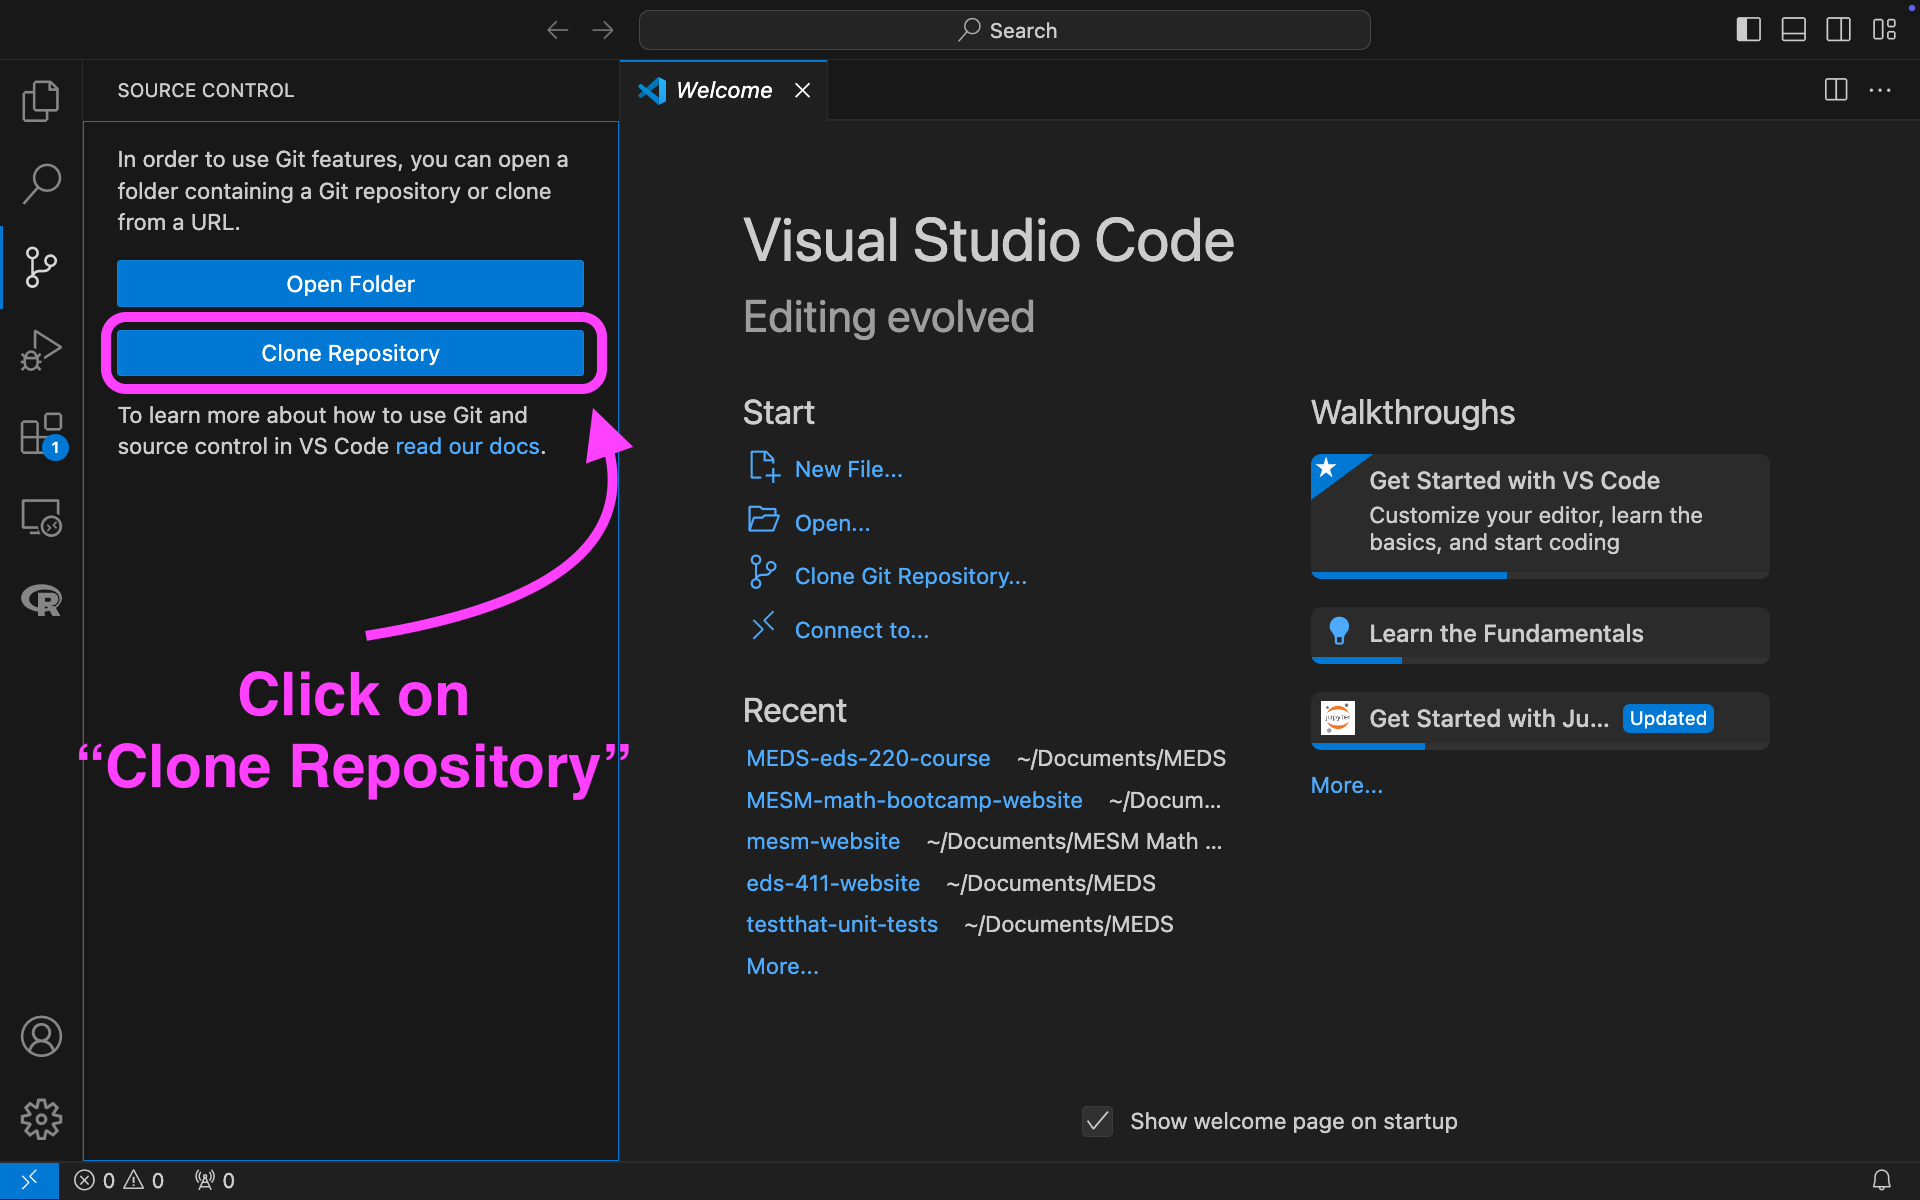1920x1200 pixels.
Task: Open the R extension sidebar icon
Action: (41, 600)
